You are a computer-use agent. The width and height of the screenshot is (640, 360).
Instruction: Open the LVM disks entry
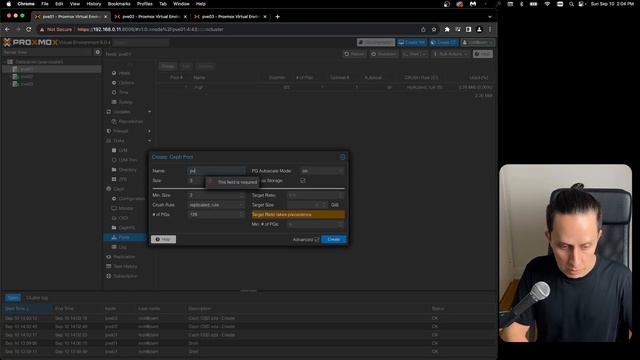click(123, 150)
